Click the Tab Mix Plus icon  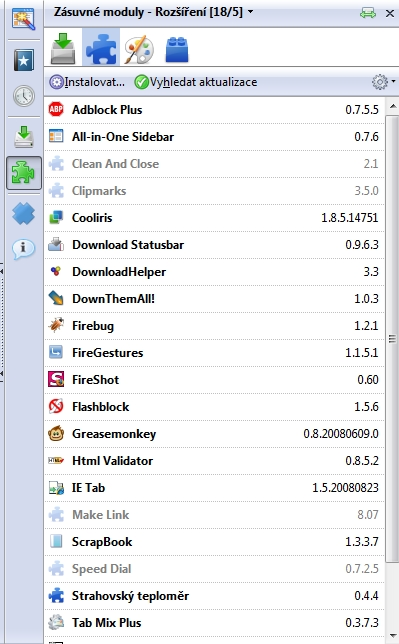(56, 623)
